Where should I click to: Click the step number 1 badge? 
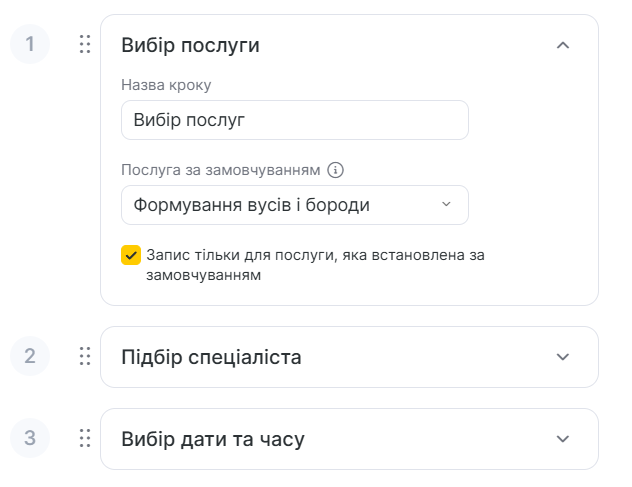click(30, 44)
